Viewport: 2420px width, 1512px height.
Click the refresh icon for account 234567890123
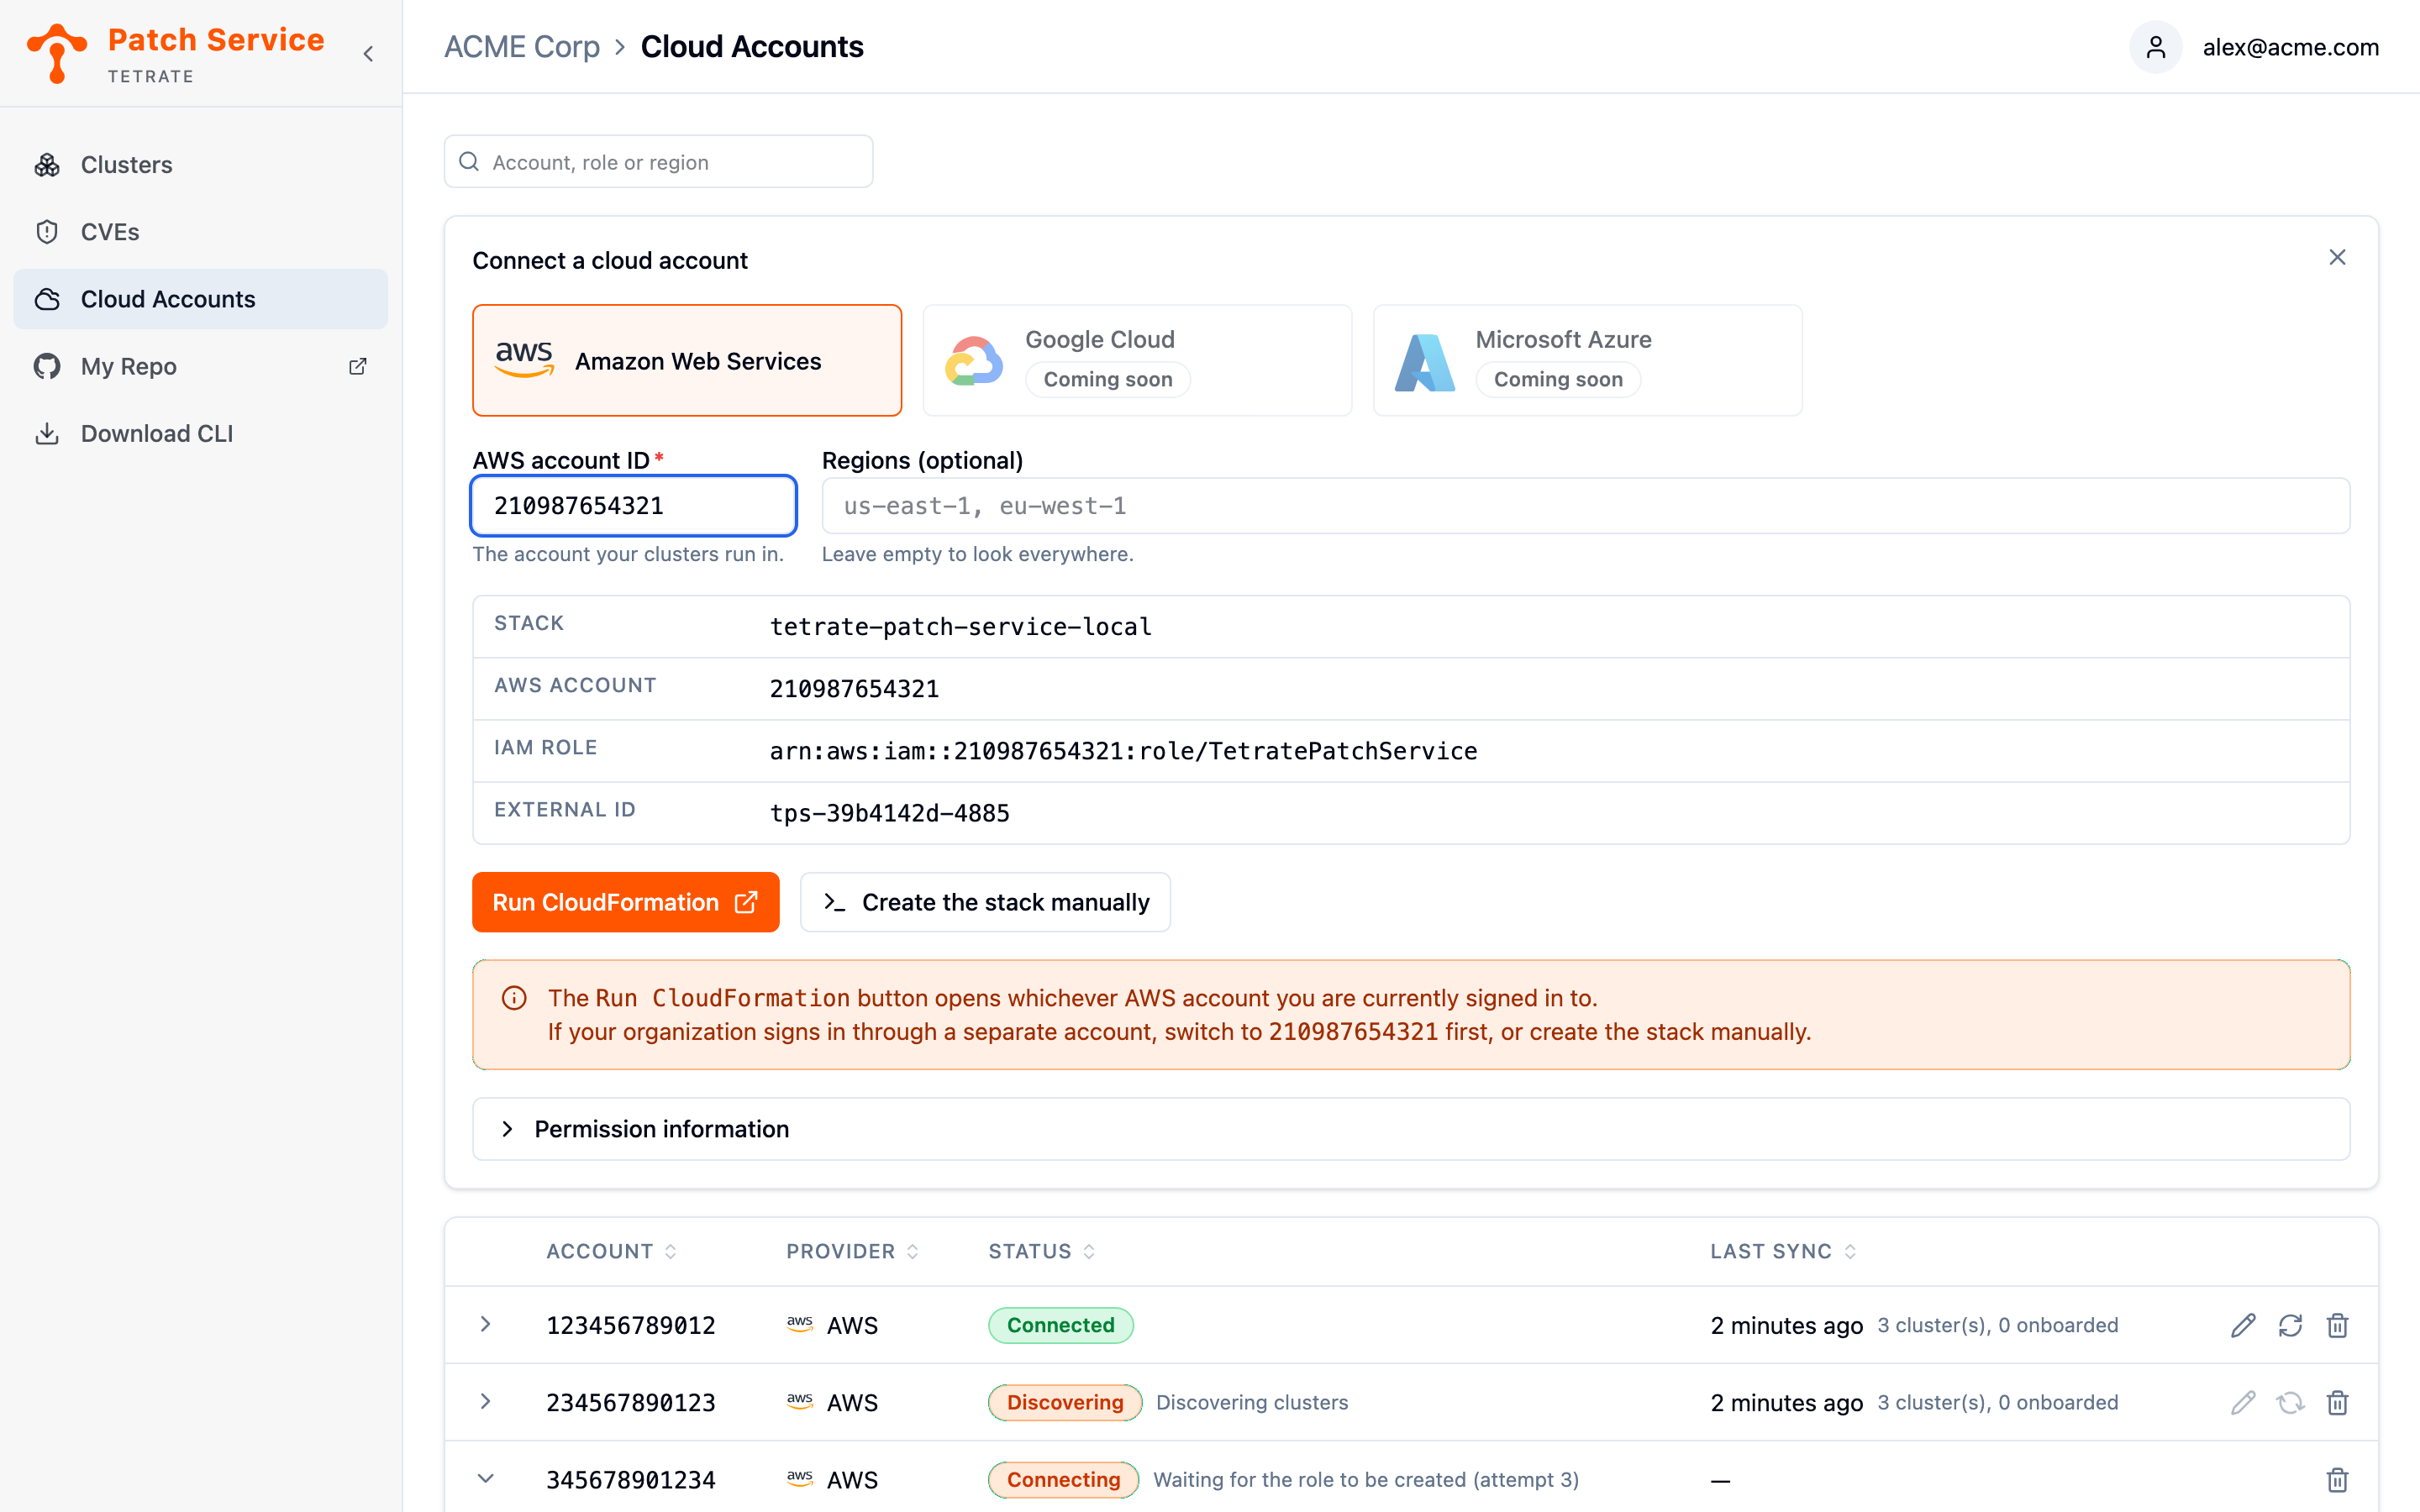[2289, 1401]
